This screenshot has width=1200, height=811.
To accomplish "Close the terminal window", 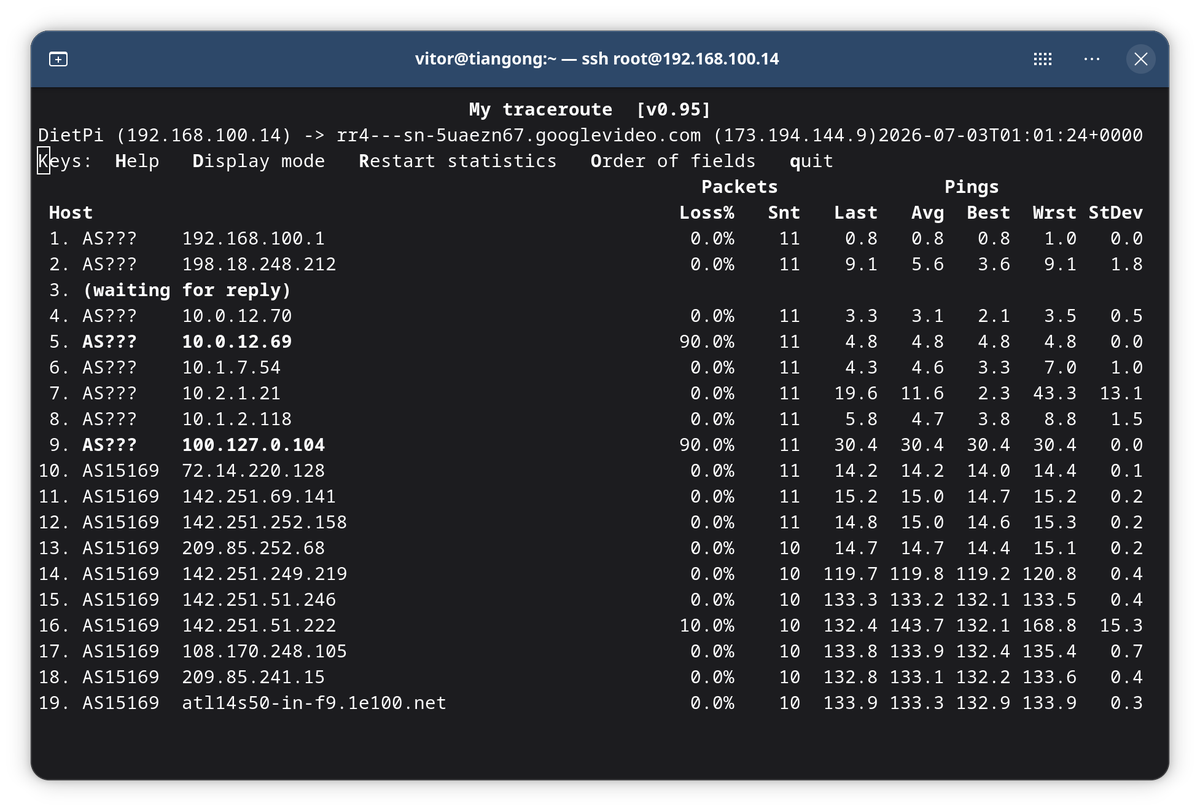I will point(1141,59).
